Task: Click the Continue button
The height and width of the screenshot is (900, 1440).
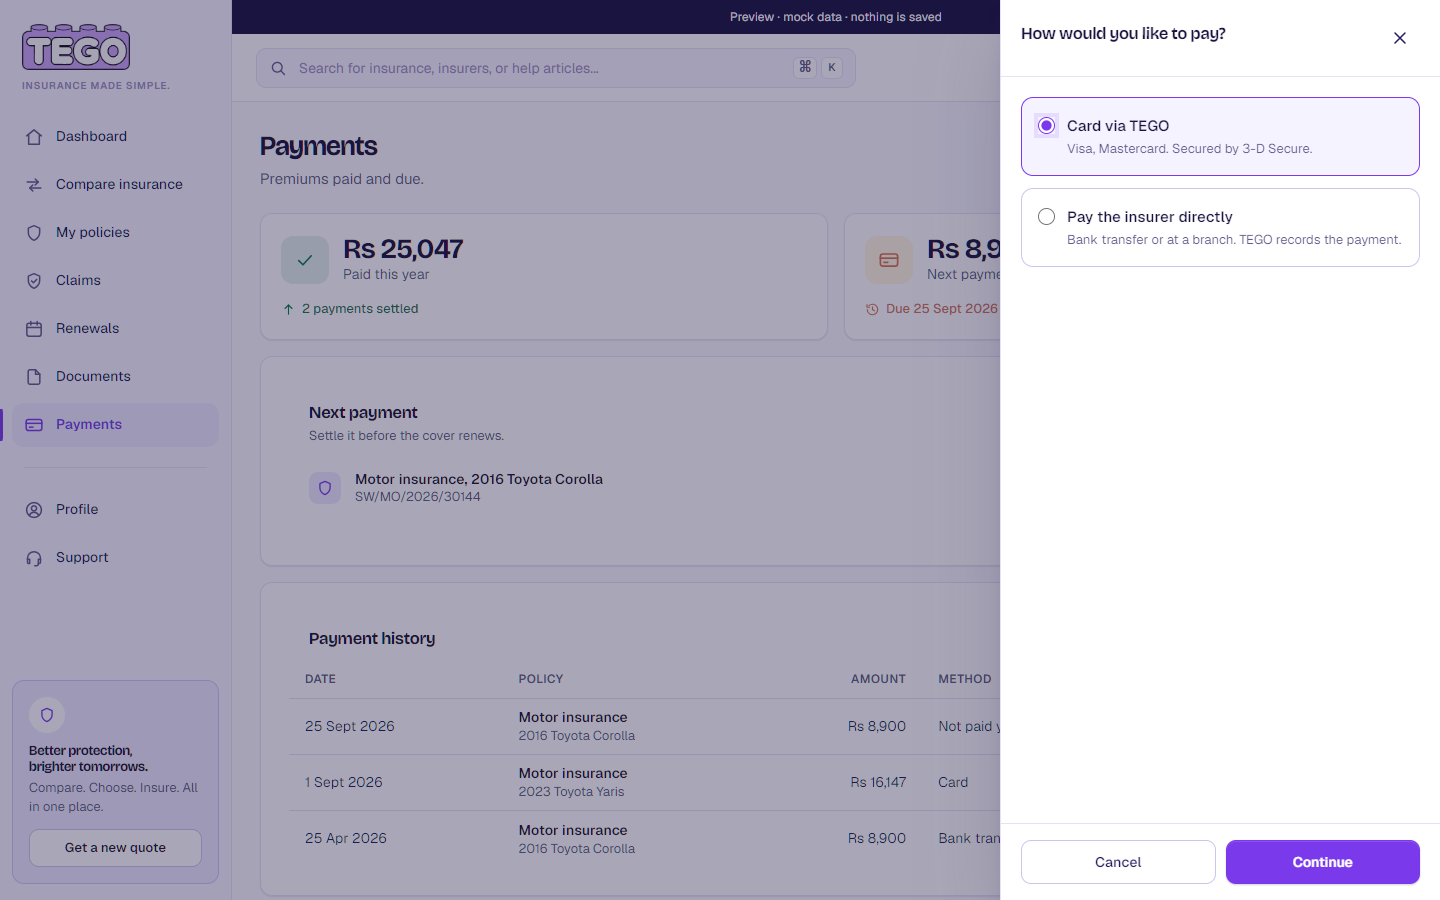Action: (x=1322, y=862)
